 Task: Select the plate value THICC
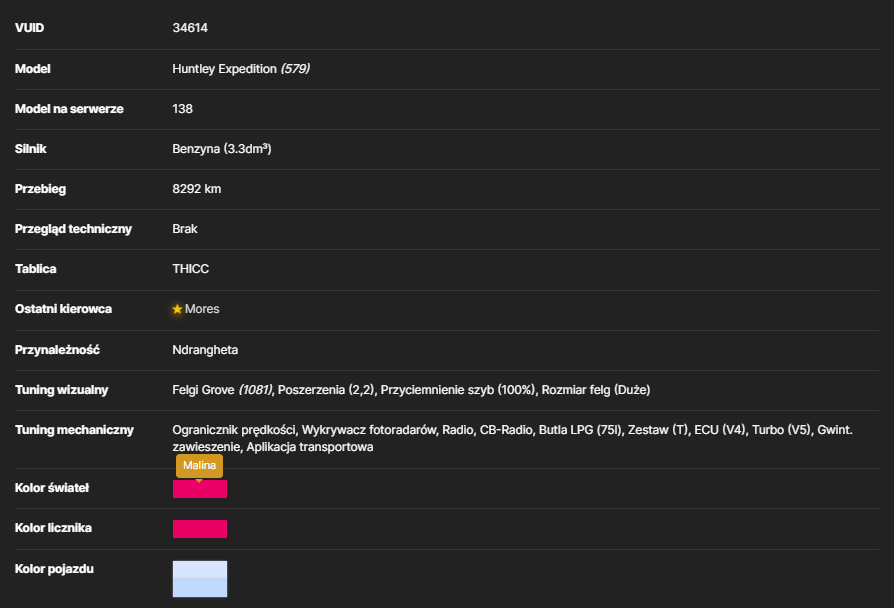190,269
